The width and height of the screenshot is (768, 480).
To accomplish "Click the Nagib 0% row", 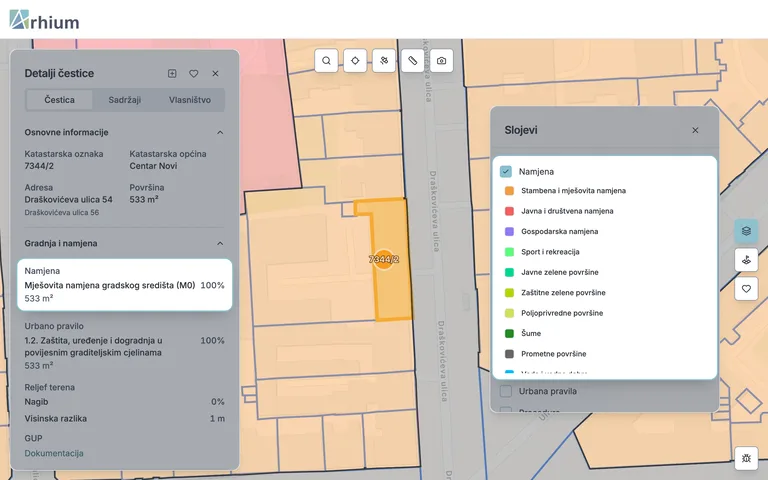I will [124, 402].
